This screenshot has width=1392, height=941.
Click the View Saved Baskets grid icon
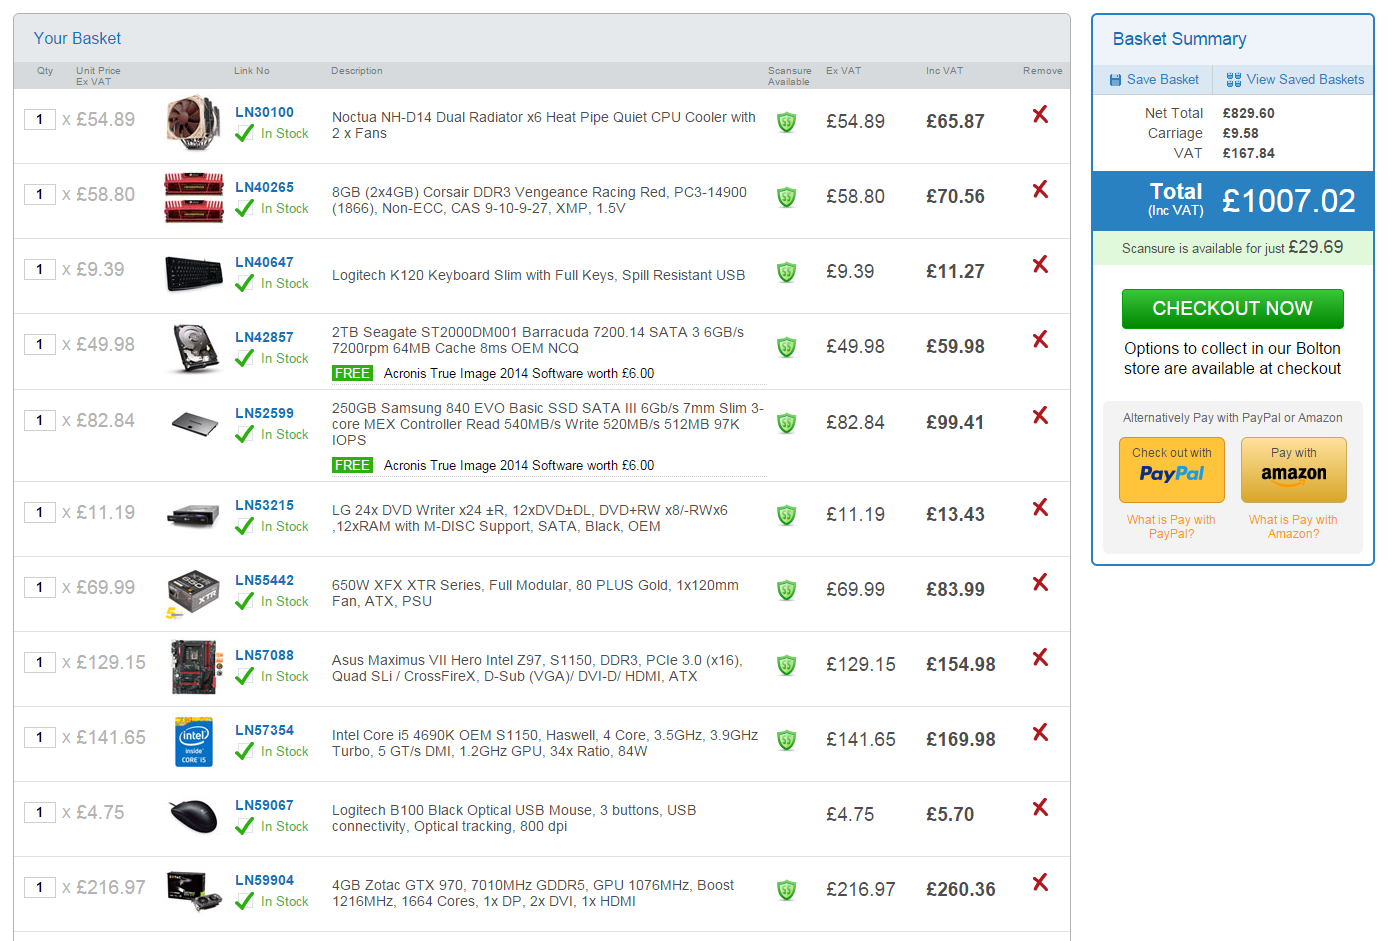1234,80
